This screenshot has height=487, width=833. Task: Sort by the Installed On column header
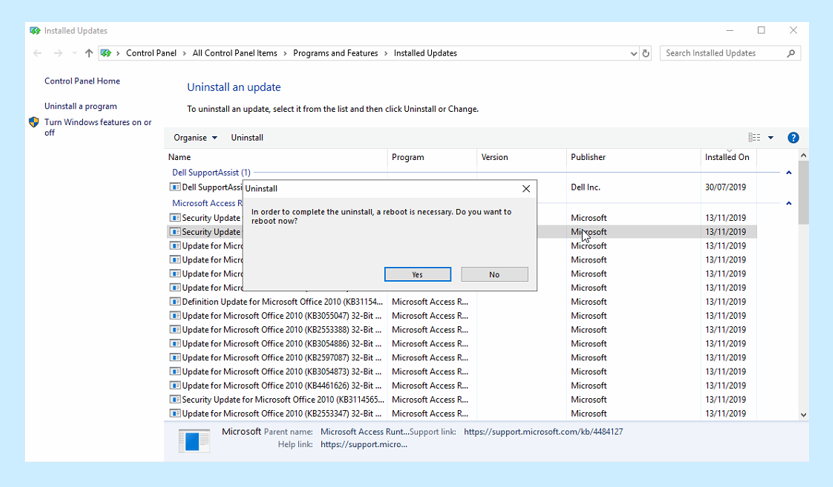728,157
